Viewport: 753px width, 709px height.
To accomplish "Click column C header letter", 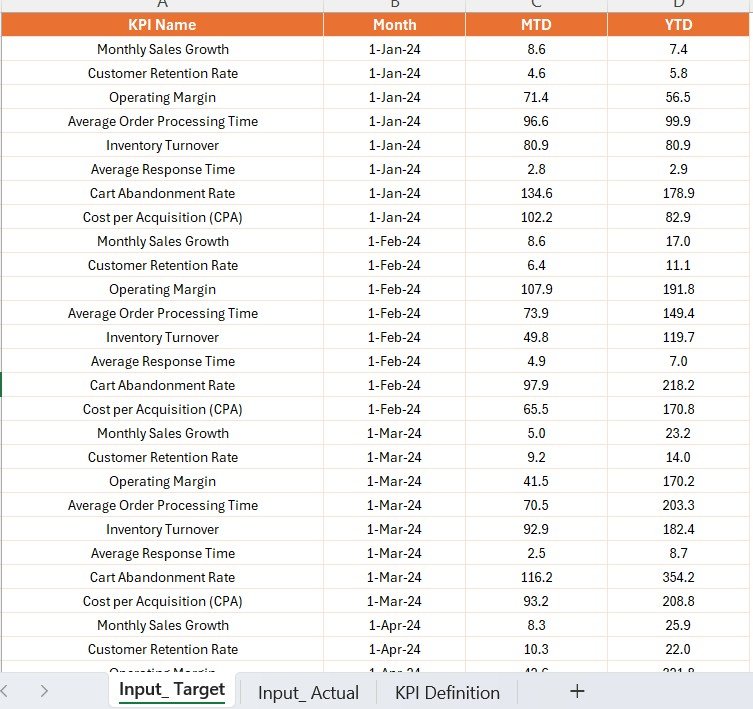I will [x=536, y=5].
